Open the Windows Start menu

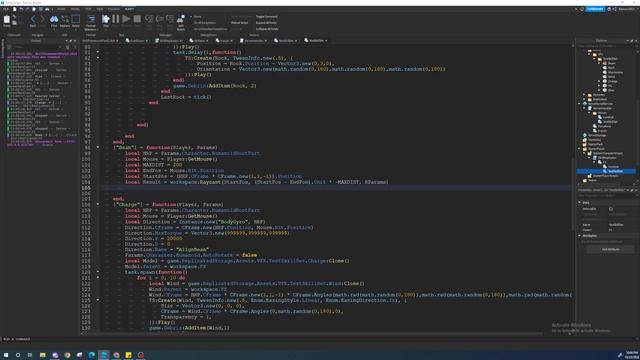pos(6,355)
